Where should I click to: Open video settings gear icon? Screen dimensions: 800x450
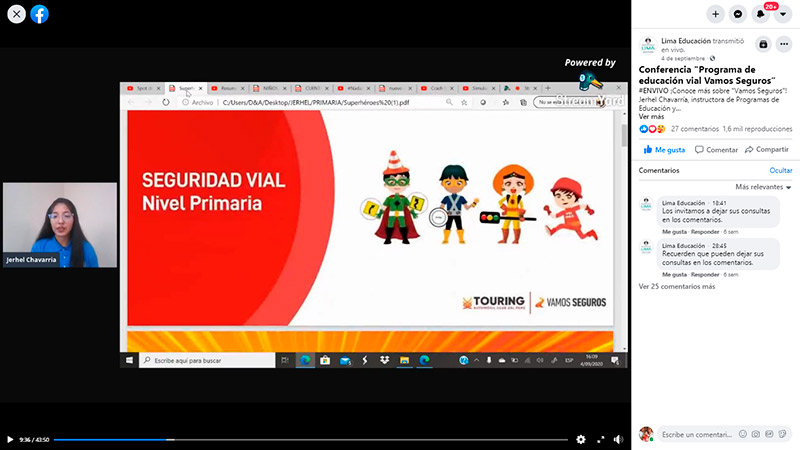tap(581, 439)
